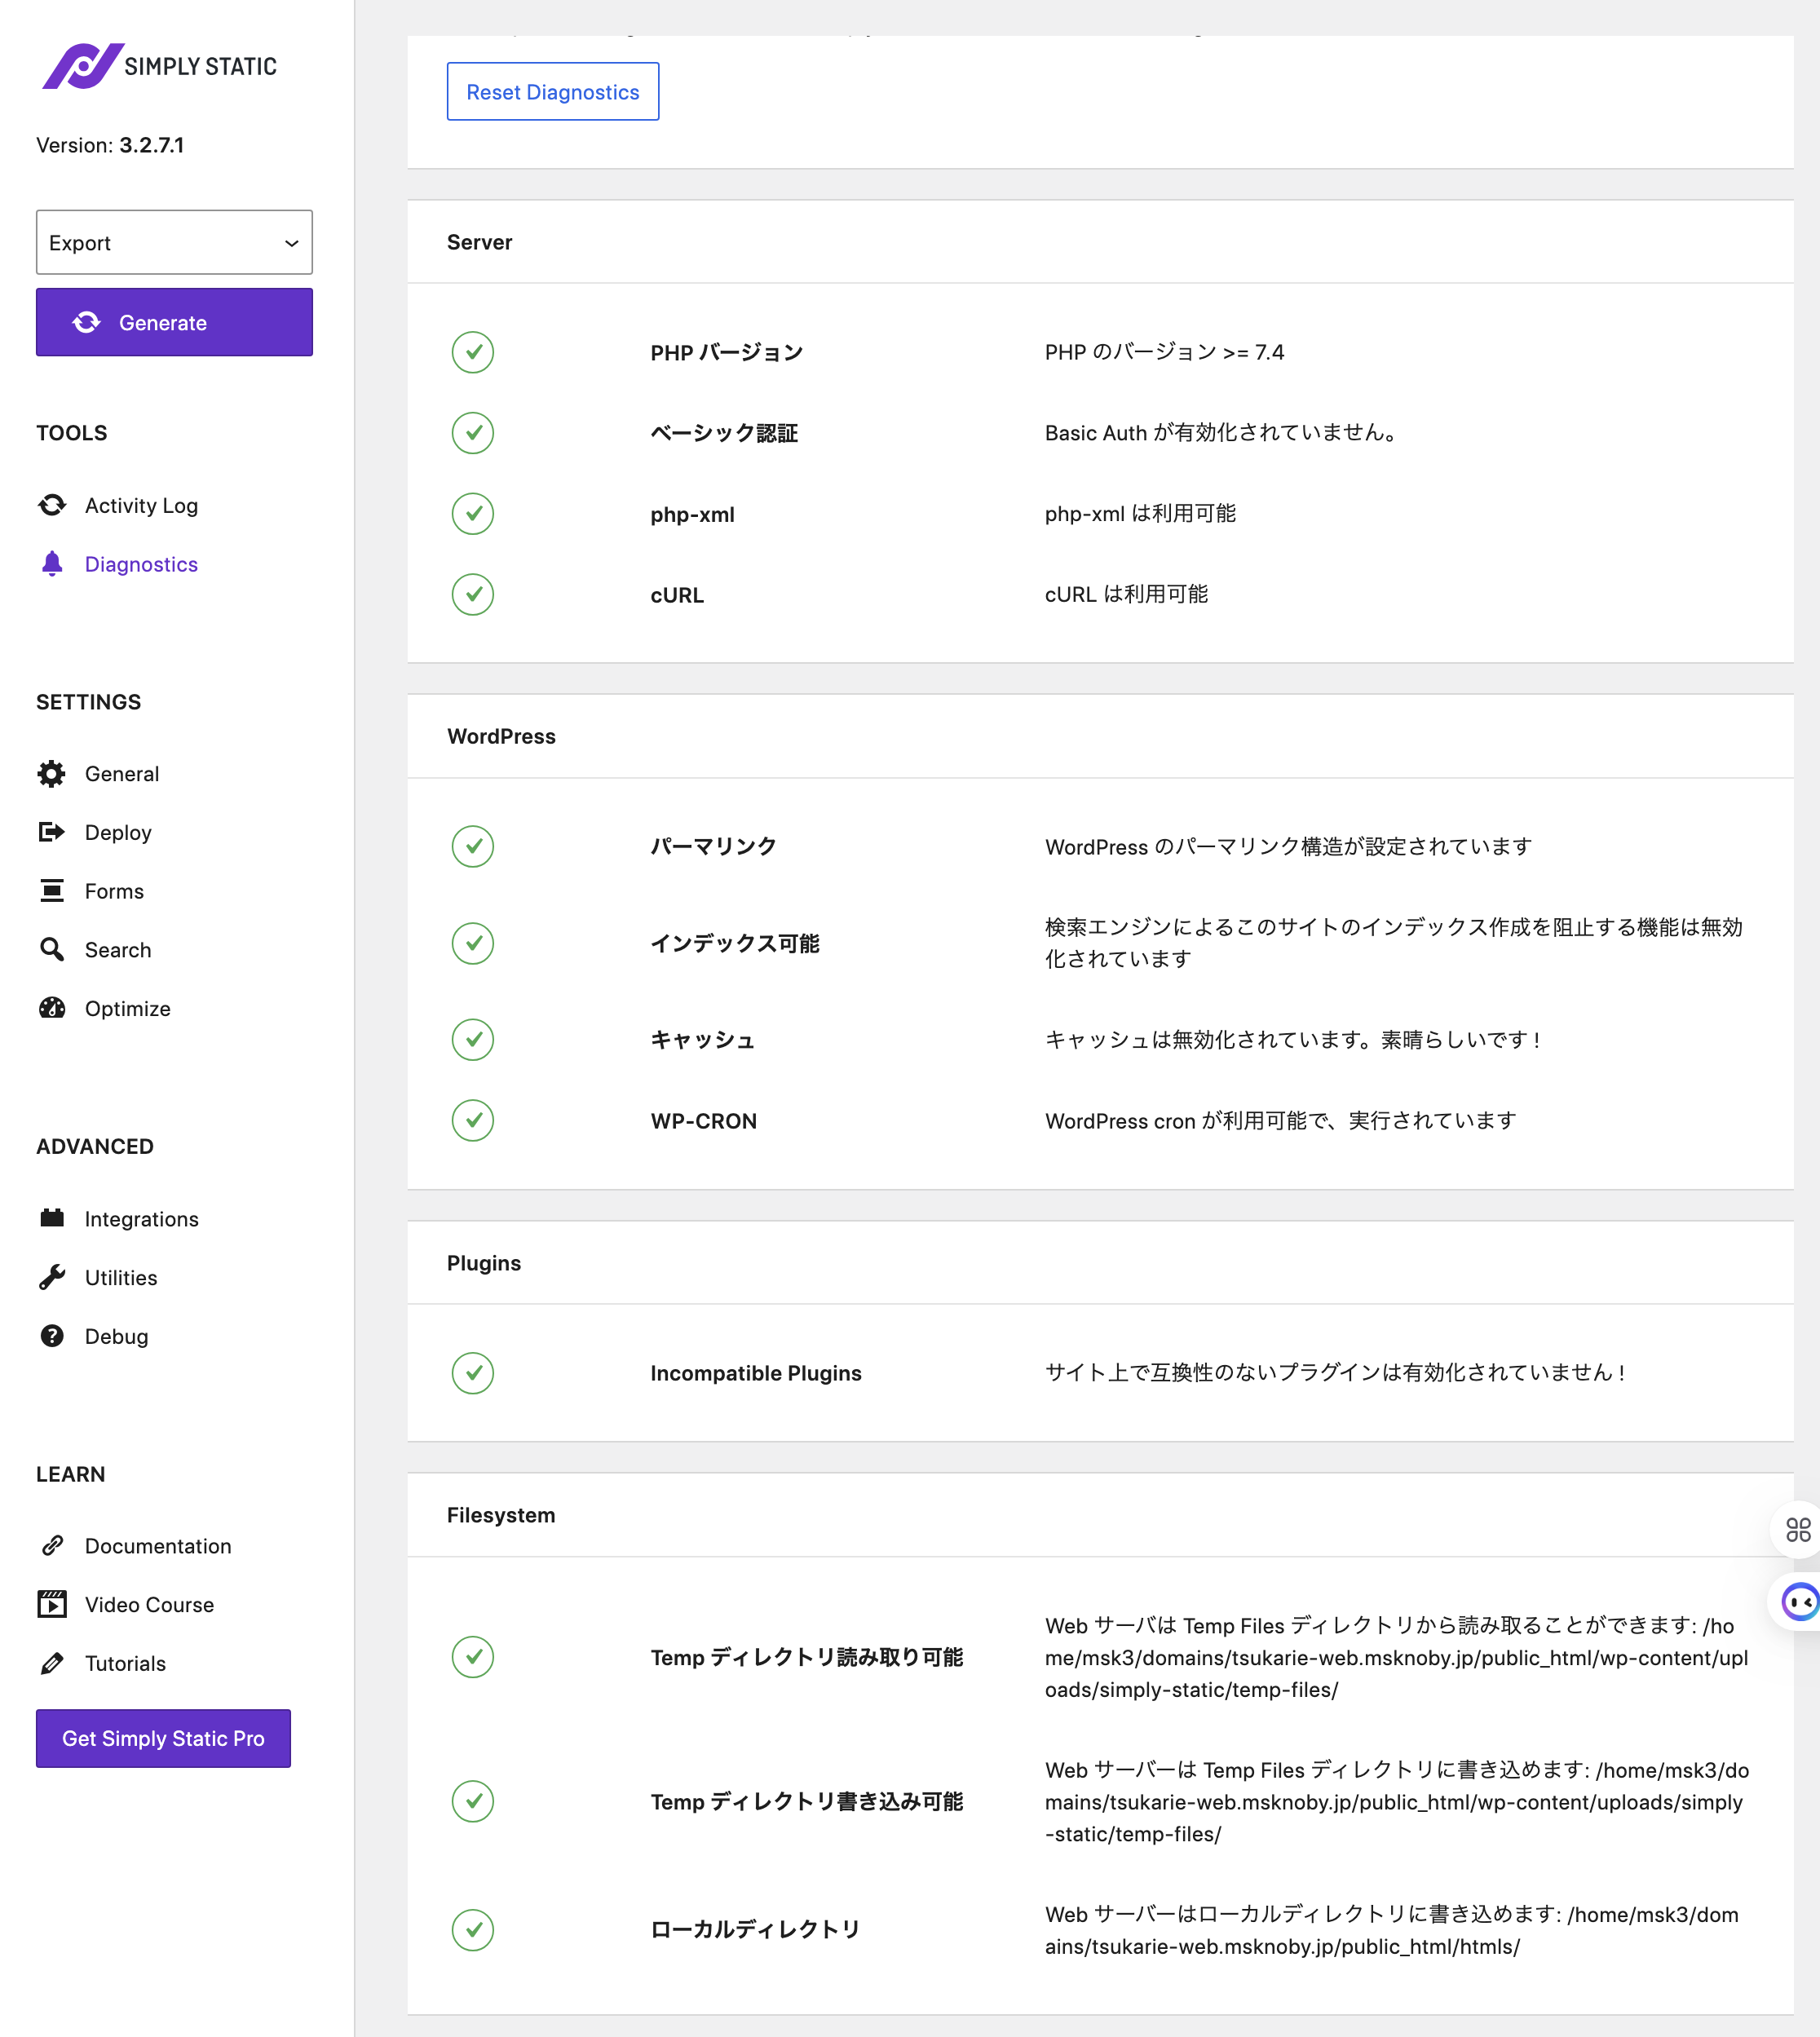Click the Search magnifier icon
The width and height of the screenshot is (1820, 2037).
point(52,949)
